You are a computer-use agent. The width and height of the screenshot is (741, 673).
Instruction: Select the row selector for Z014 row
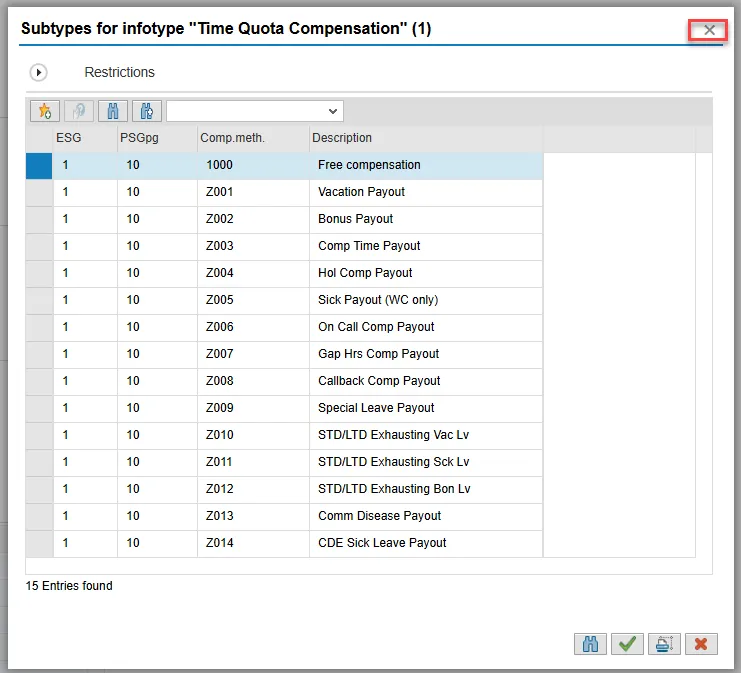click(39, 543)
